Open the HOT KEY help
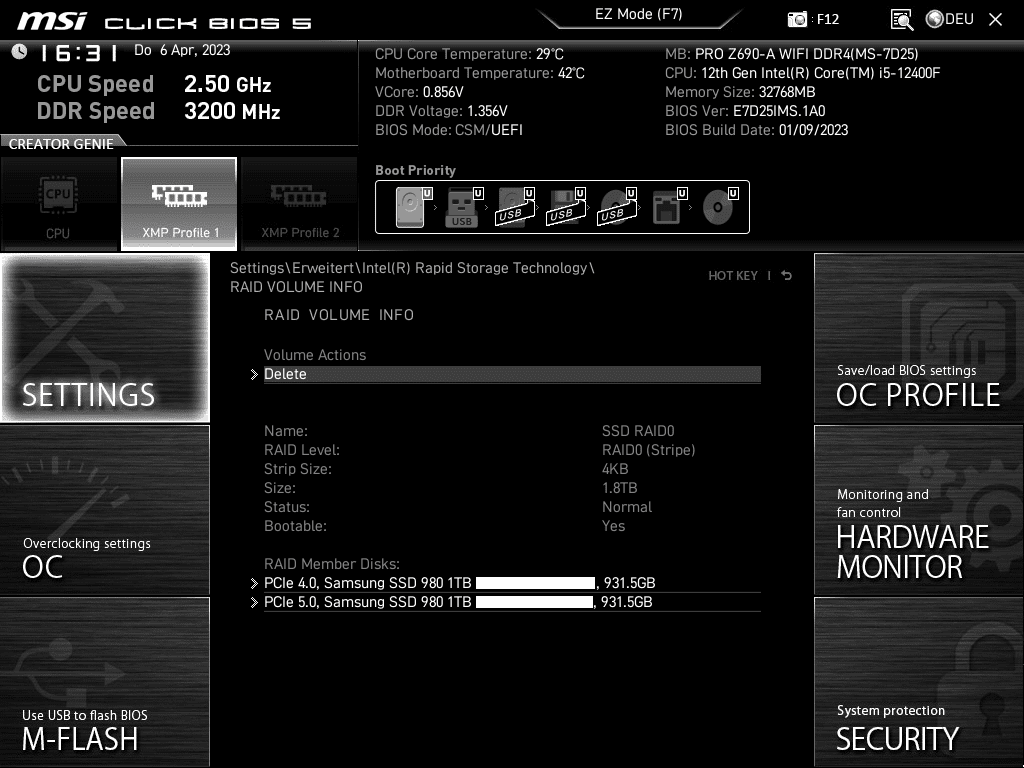1024x768 pixels. point(733,276)
